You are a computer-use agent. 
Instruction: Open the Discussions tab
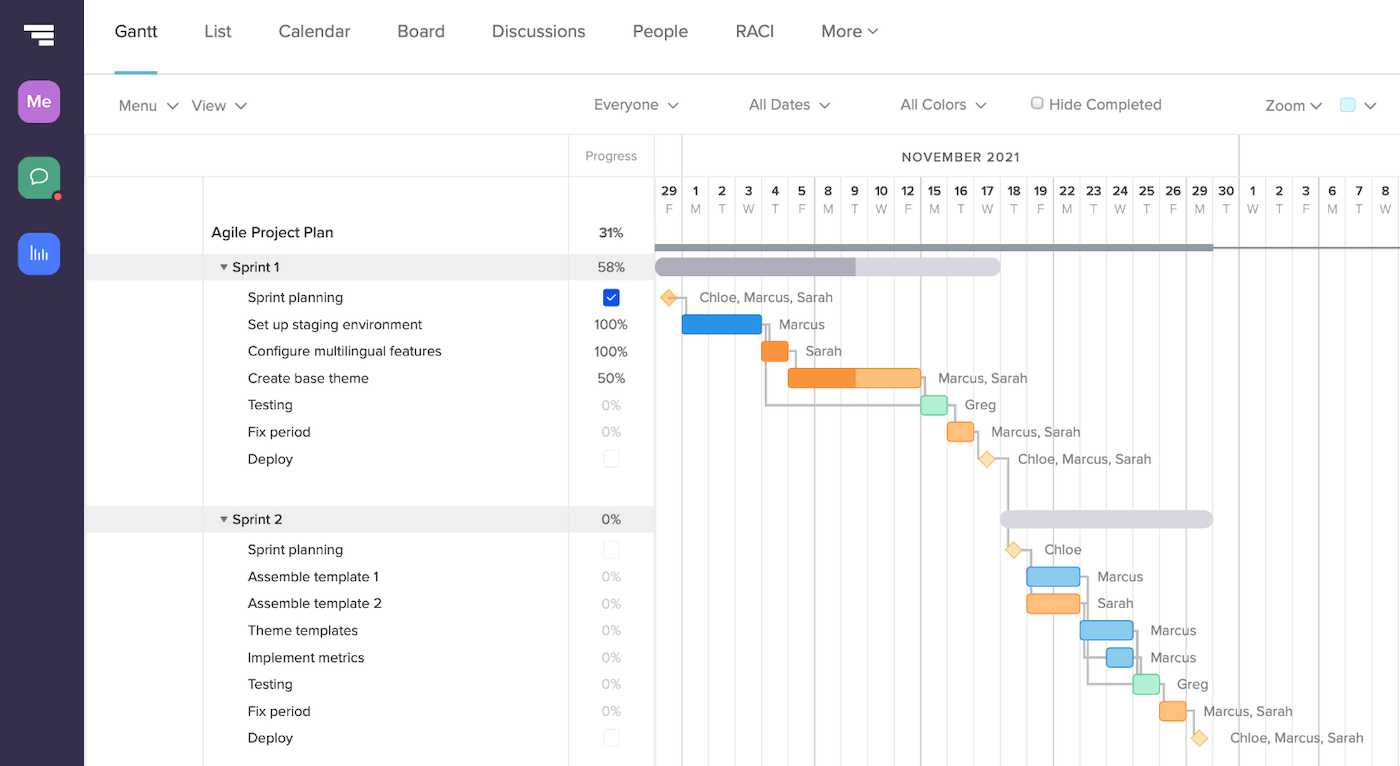point(538,31)
